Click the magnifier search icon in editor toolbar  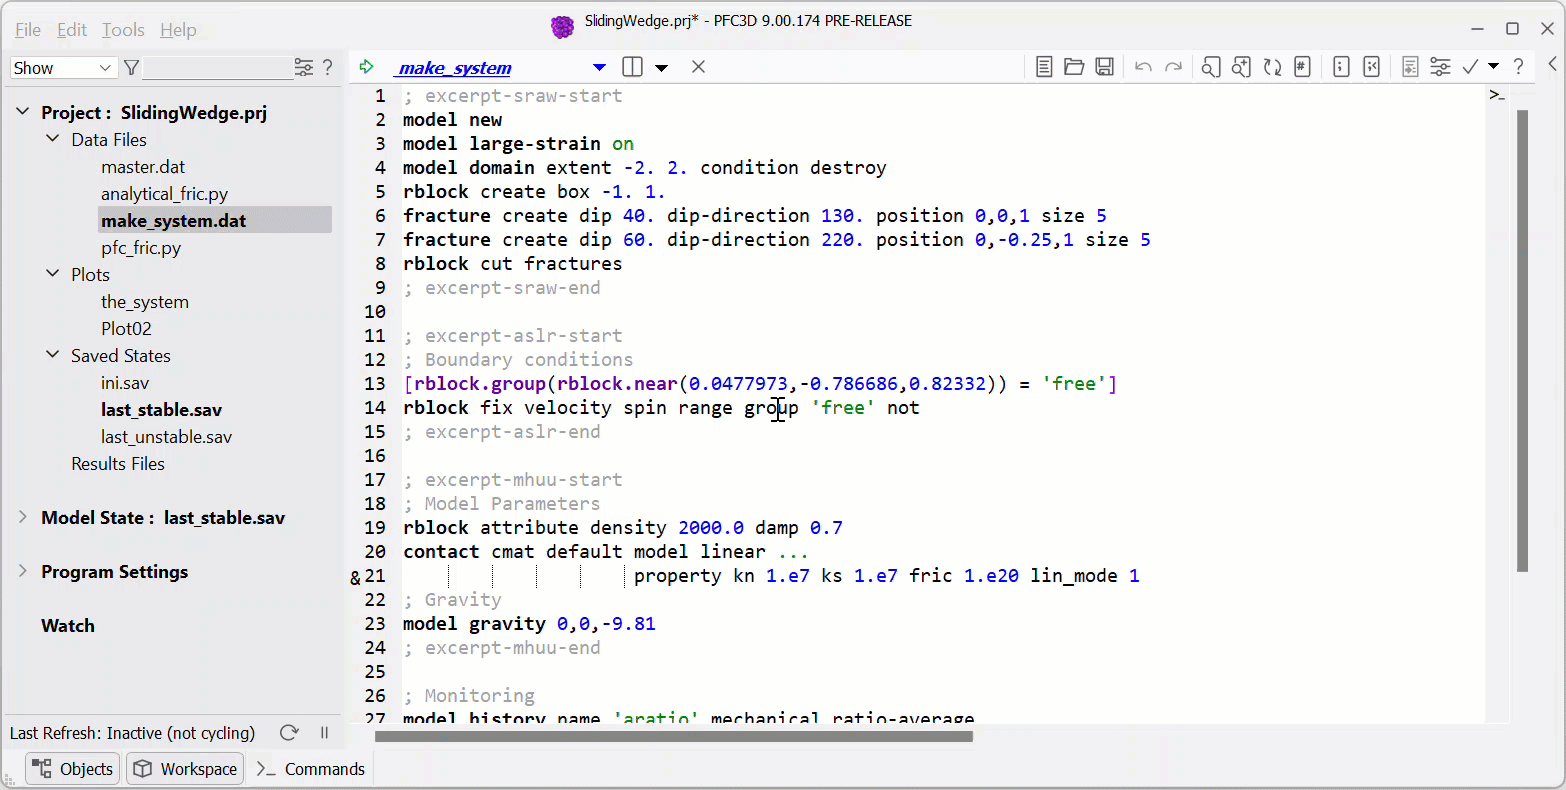point(1210,67)
